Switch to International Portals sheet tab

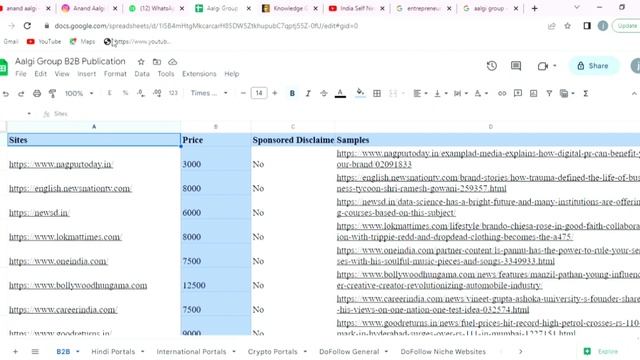(191, 351)
